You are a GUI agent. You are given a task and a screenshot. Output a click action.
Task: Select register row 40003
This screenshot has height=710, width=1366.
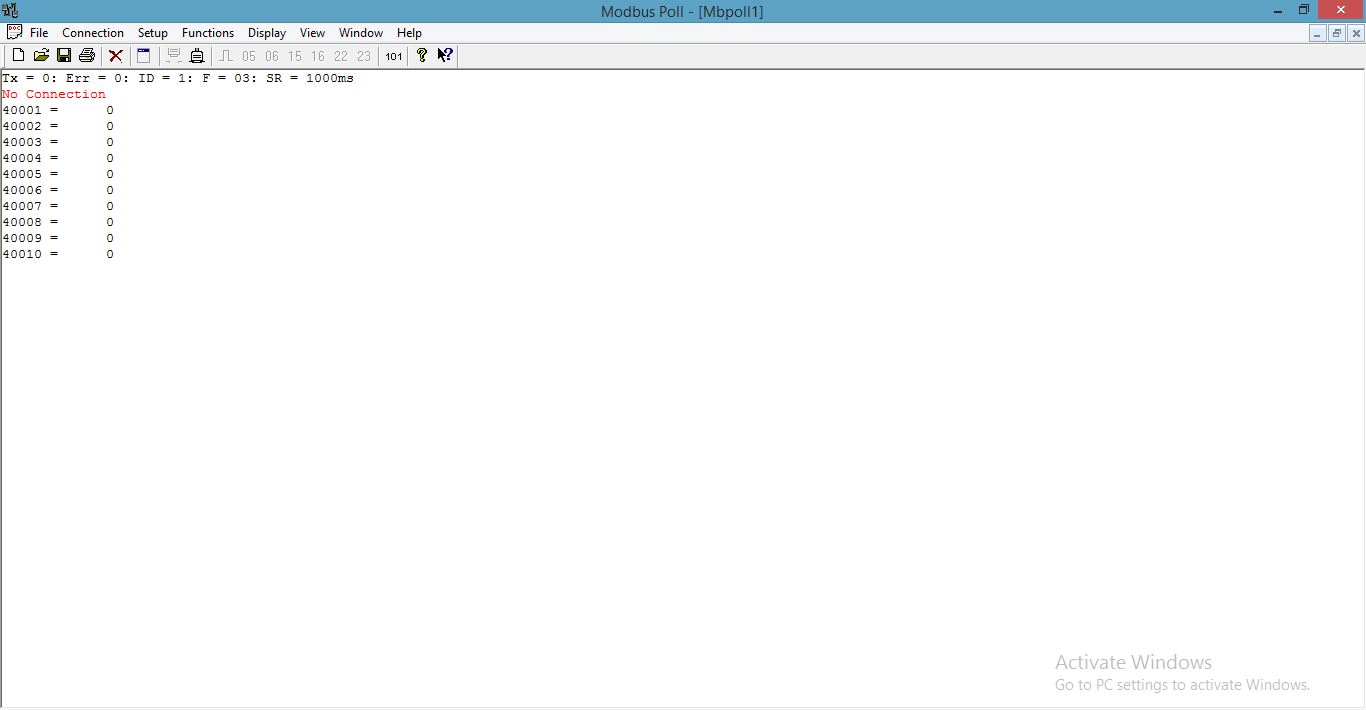pos(58,142)
